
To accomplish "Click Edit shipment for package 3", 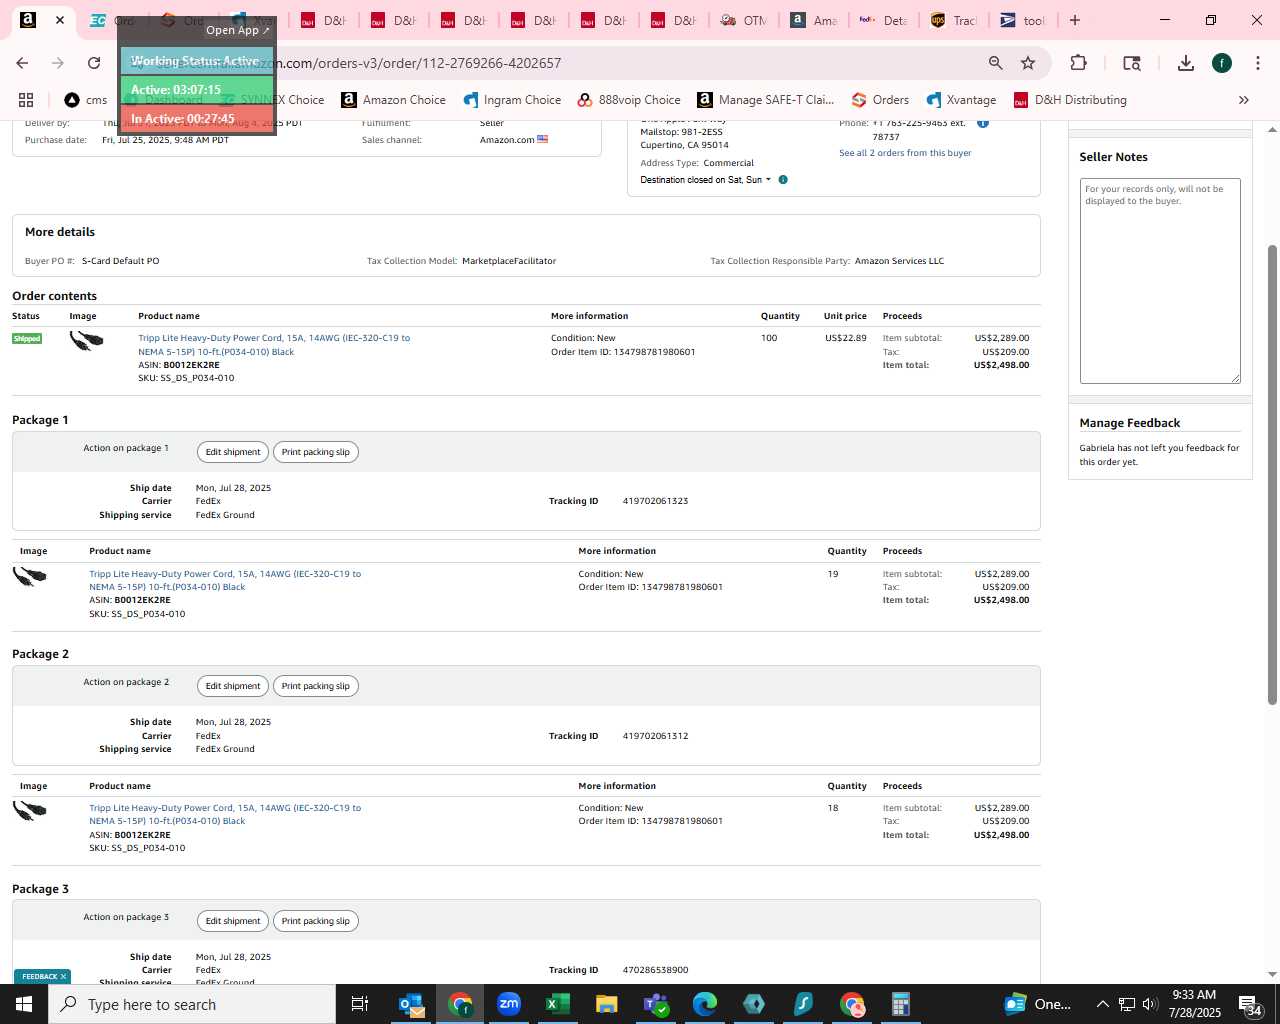I will point(233,921).
